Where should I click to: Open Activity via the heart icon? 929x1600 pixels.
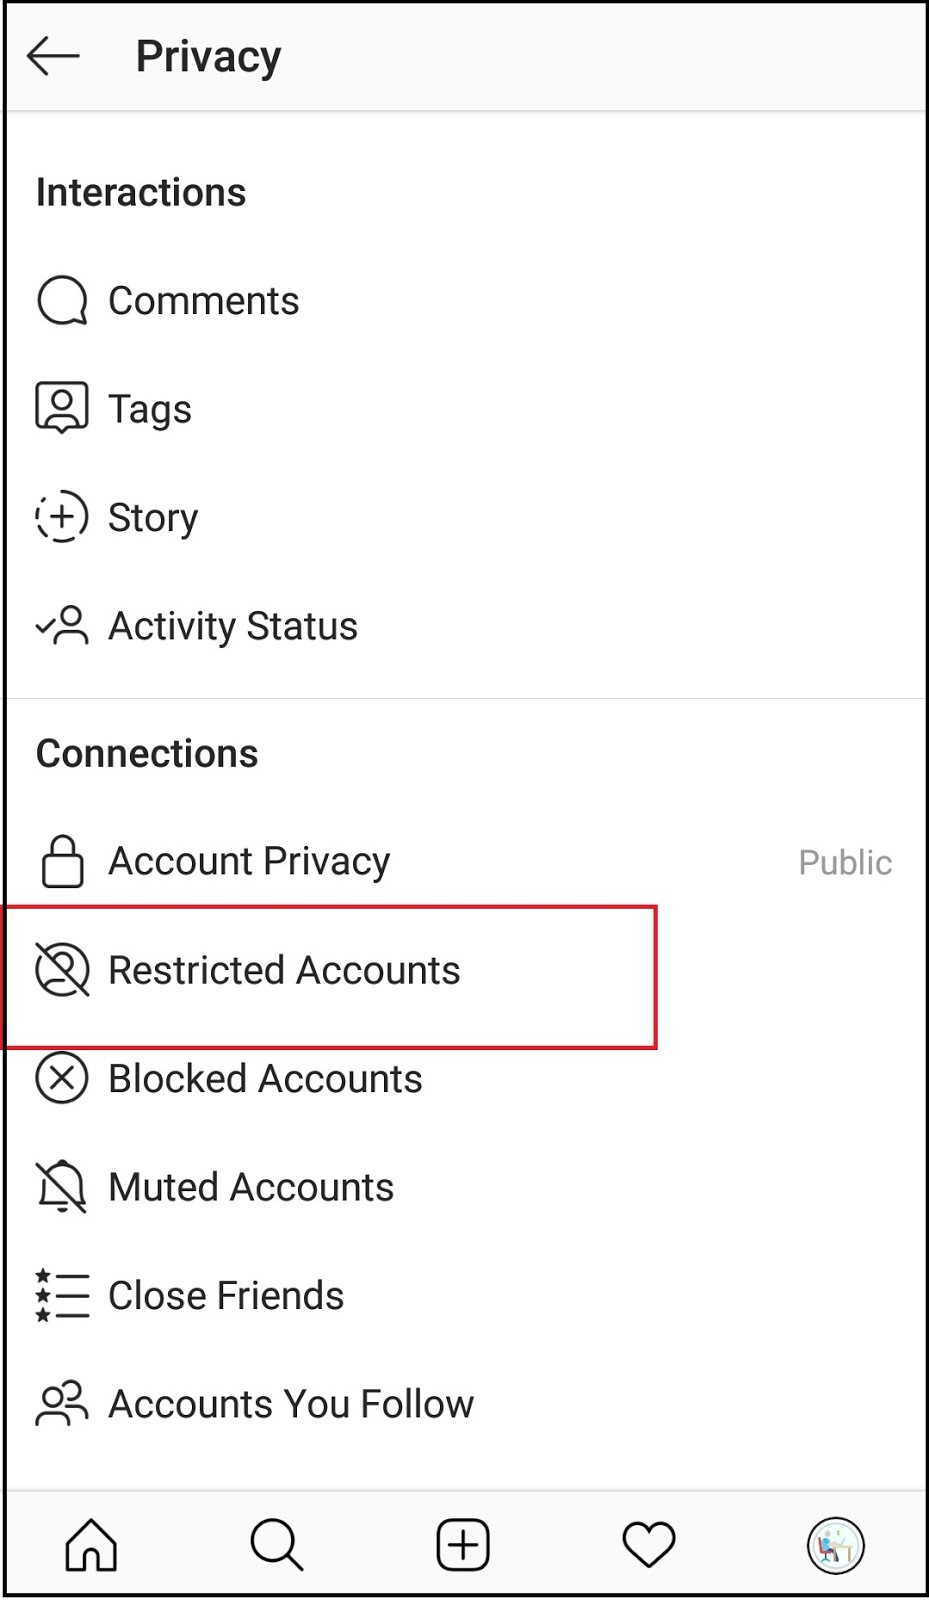[x=648, y=1543]
